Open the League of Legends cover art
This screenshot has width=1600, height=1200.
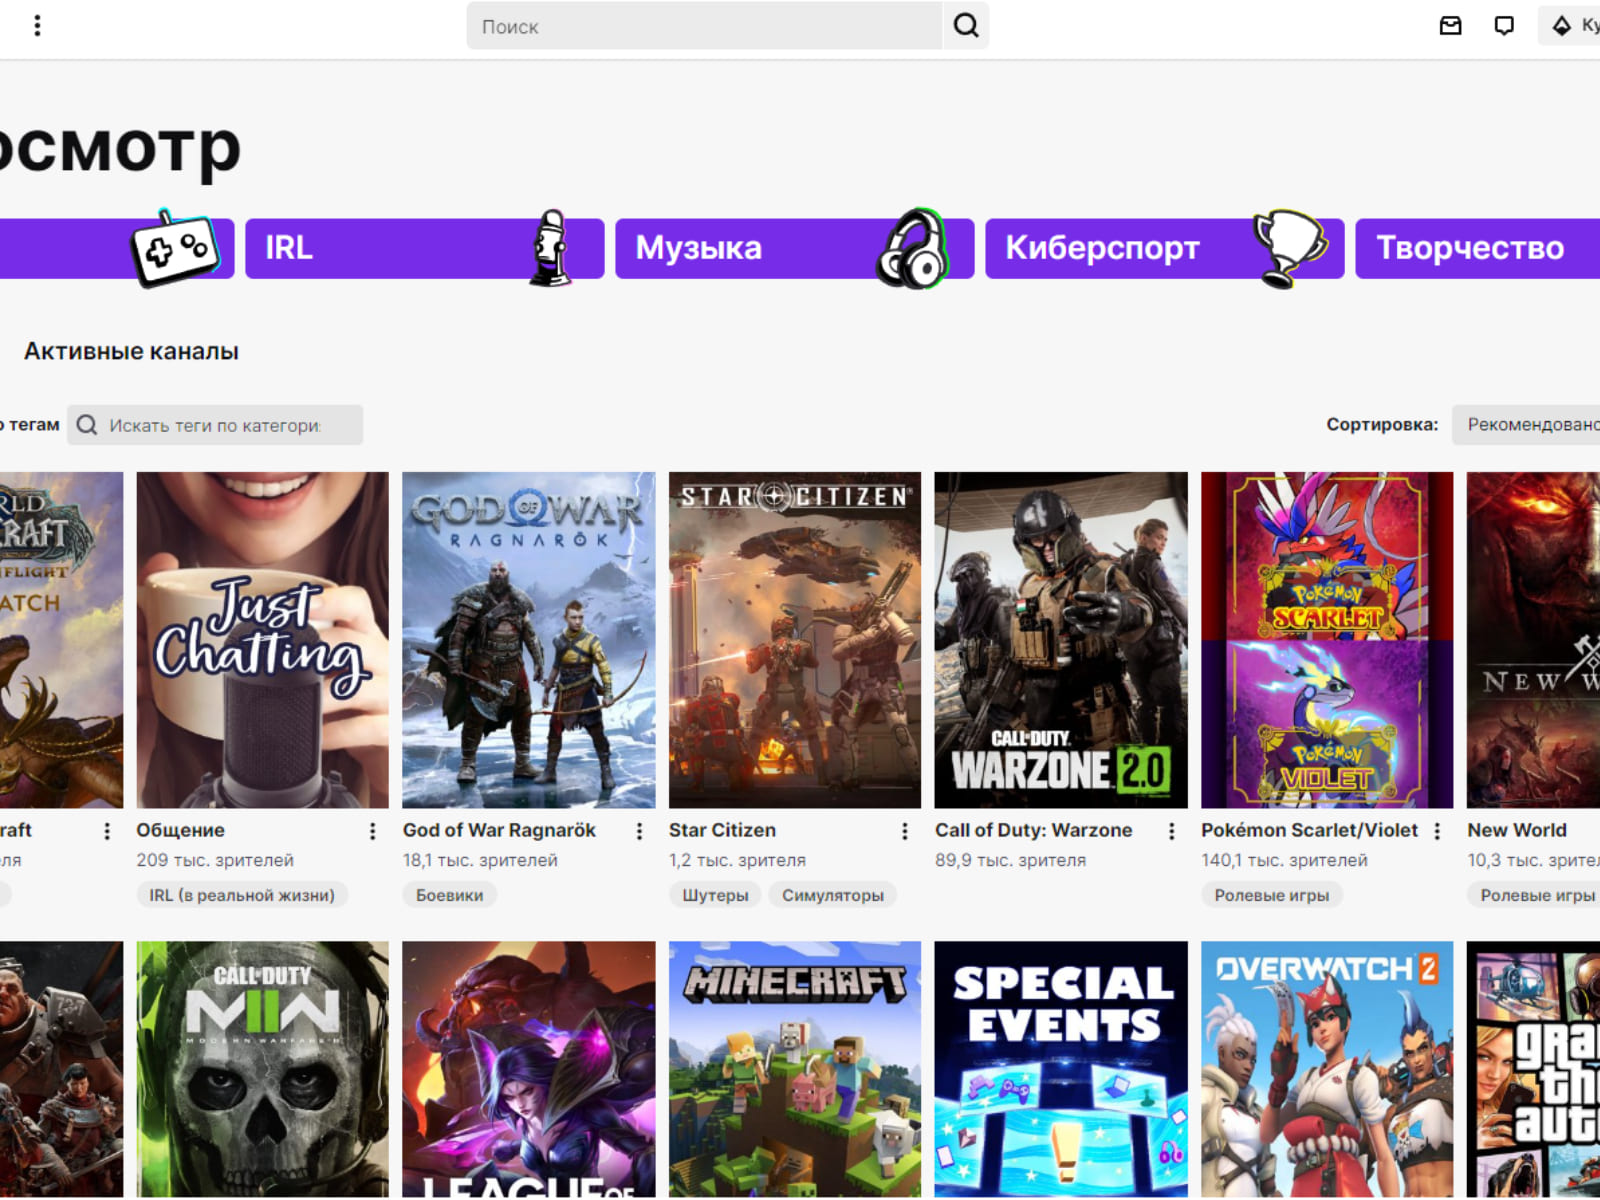[529, 1069]
